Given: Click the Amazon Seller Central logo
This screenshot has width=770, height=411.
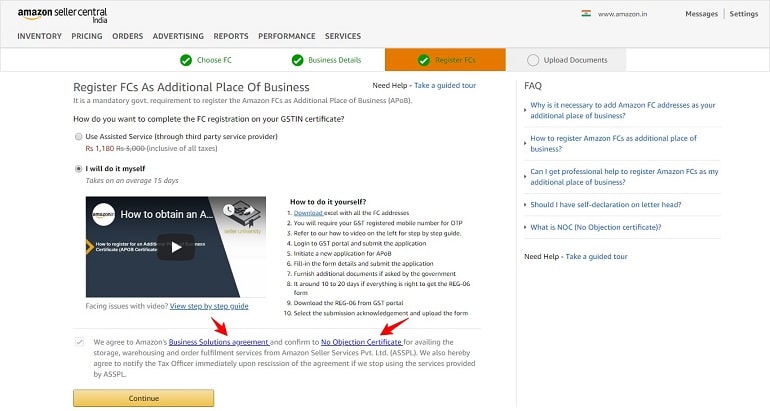Looking at the screenshot, I should tap(62, 15).
